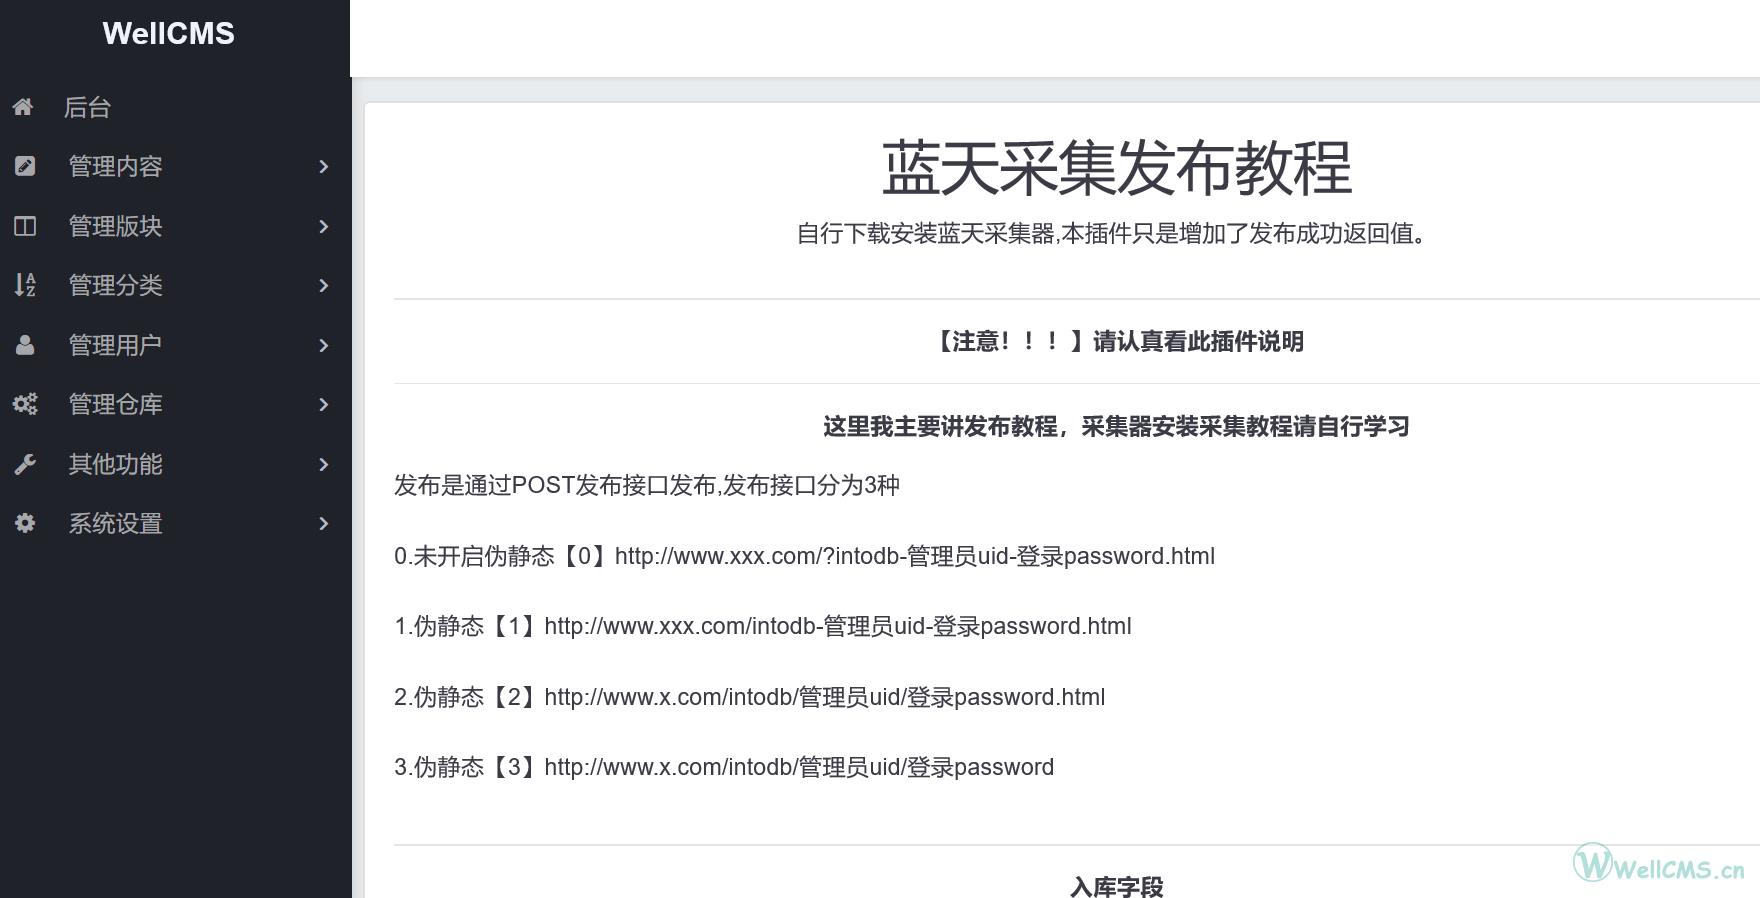The width and height of the screenshot is (1760, 898).
Task: Open the 后台 dashboard menu item
Action: coord(87,107)
